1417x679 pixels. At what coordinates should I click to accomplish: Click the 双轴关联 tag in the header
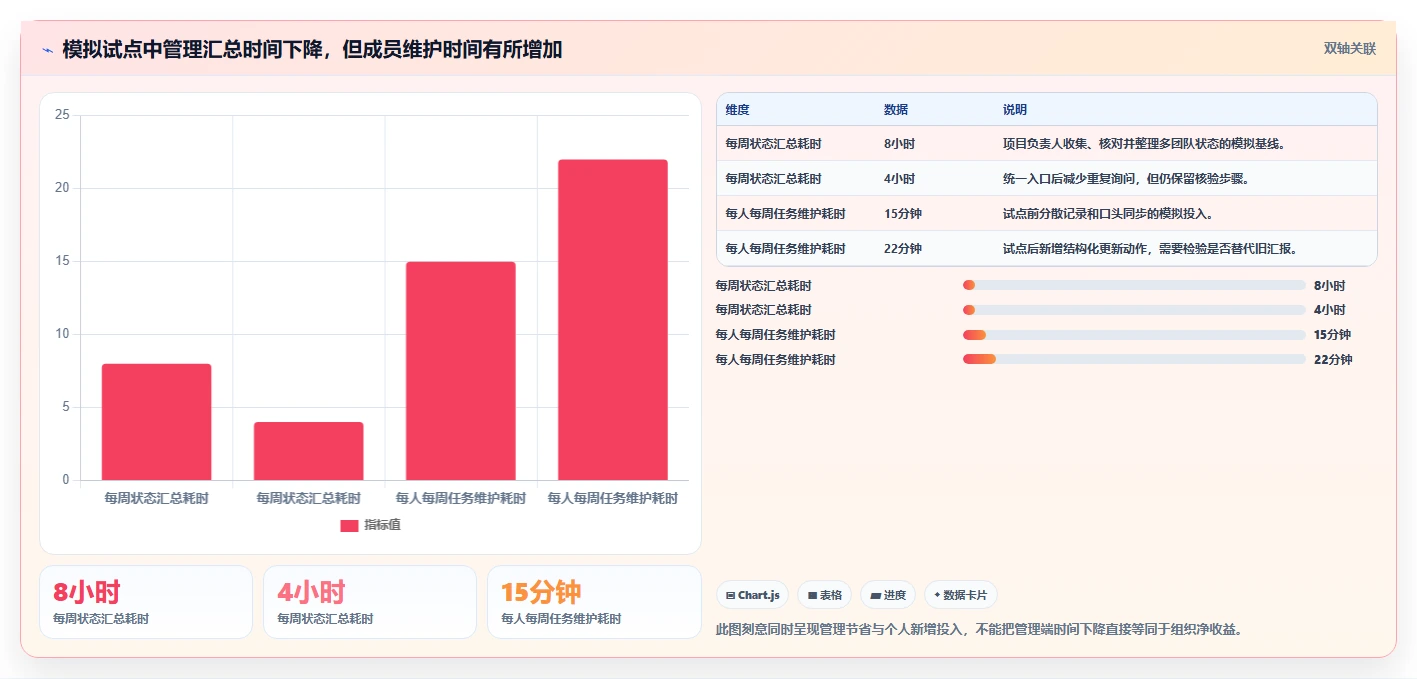click(1350, 48)
